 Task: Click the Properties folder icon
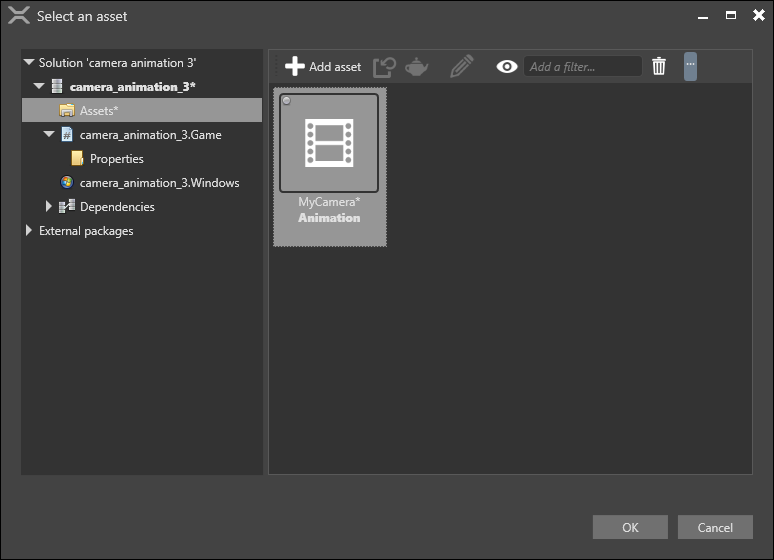coord(77,159)
